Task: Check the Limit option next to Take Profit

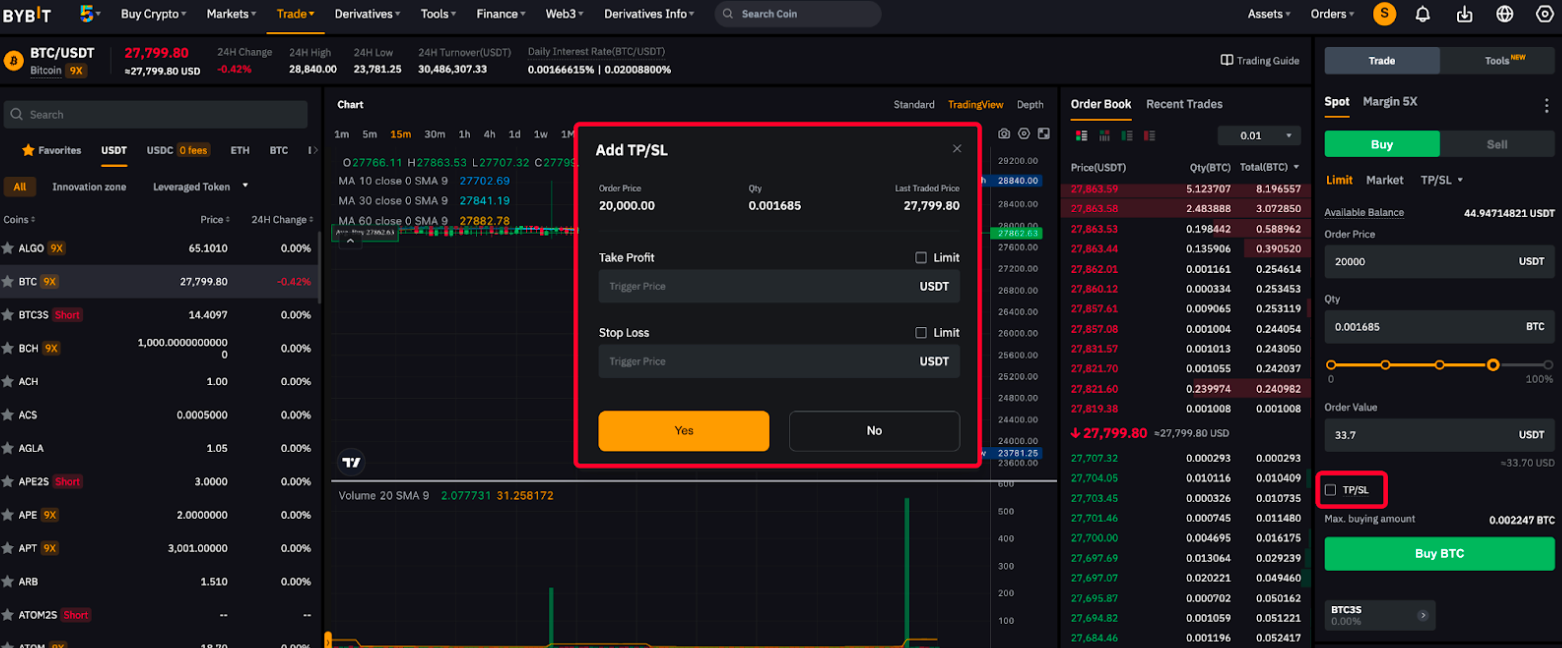Action: (x=920, y=257)
